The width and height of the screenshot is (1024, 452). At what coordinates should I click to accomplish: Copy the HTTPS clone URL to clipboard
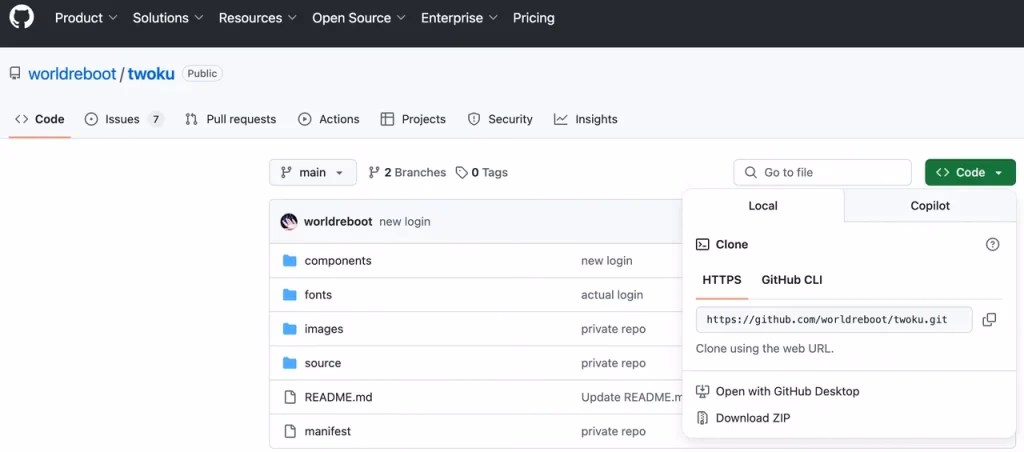[x=989, y=320]
